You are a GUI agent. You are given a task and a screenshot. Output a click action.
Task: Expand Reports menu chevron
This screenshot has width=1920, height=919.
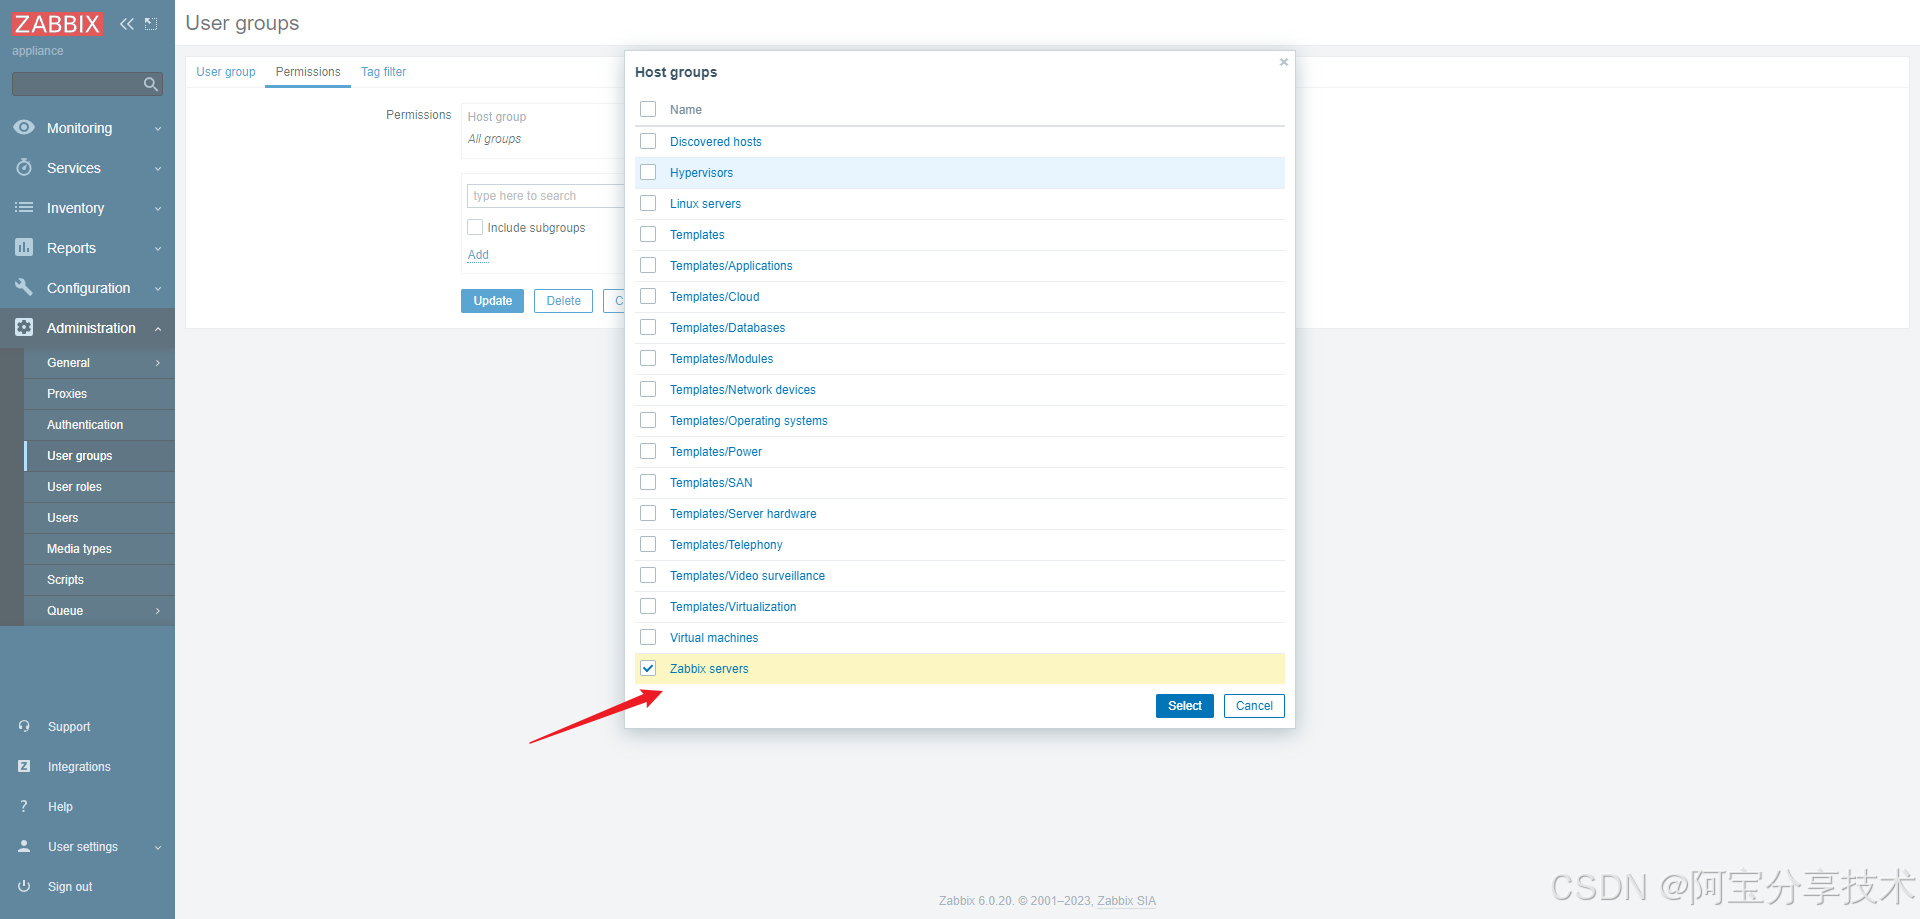[x=158, y=249]
